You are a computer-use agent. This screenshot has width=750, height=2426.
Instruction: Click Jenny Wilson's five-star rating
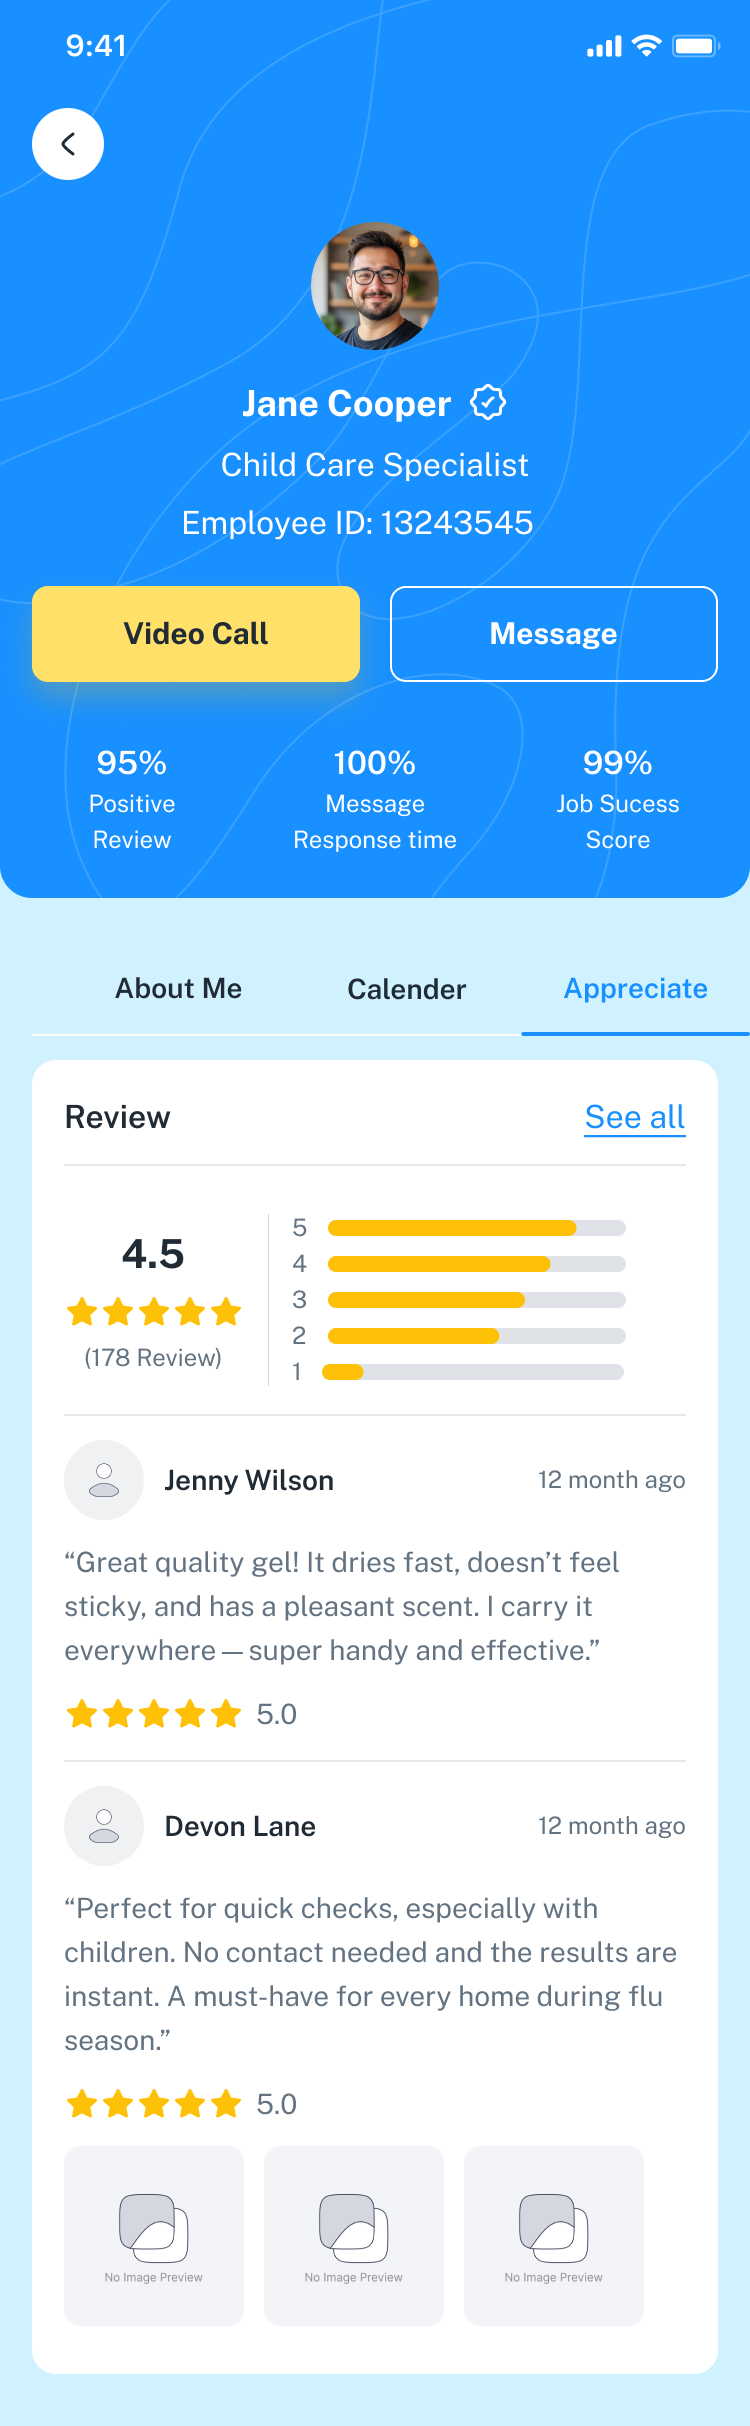[x=153, y=1714]
